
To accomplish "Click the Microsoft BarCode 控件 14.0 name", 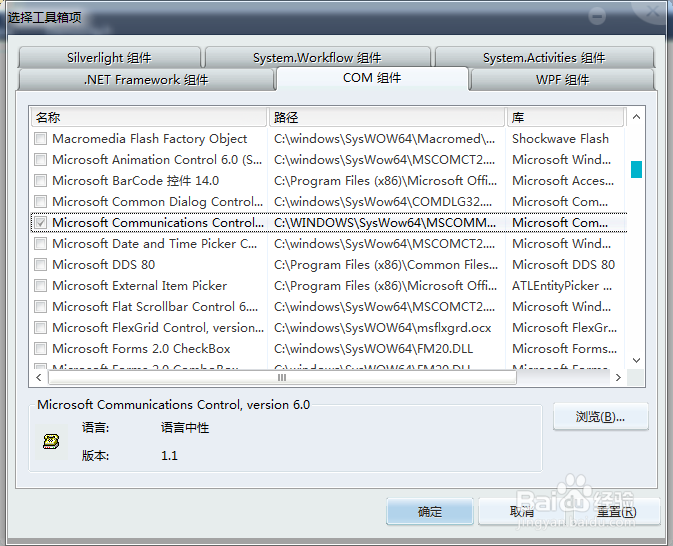I will [x=136, y=181].
